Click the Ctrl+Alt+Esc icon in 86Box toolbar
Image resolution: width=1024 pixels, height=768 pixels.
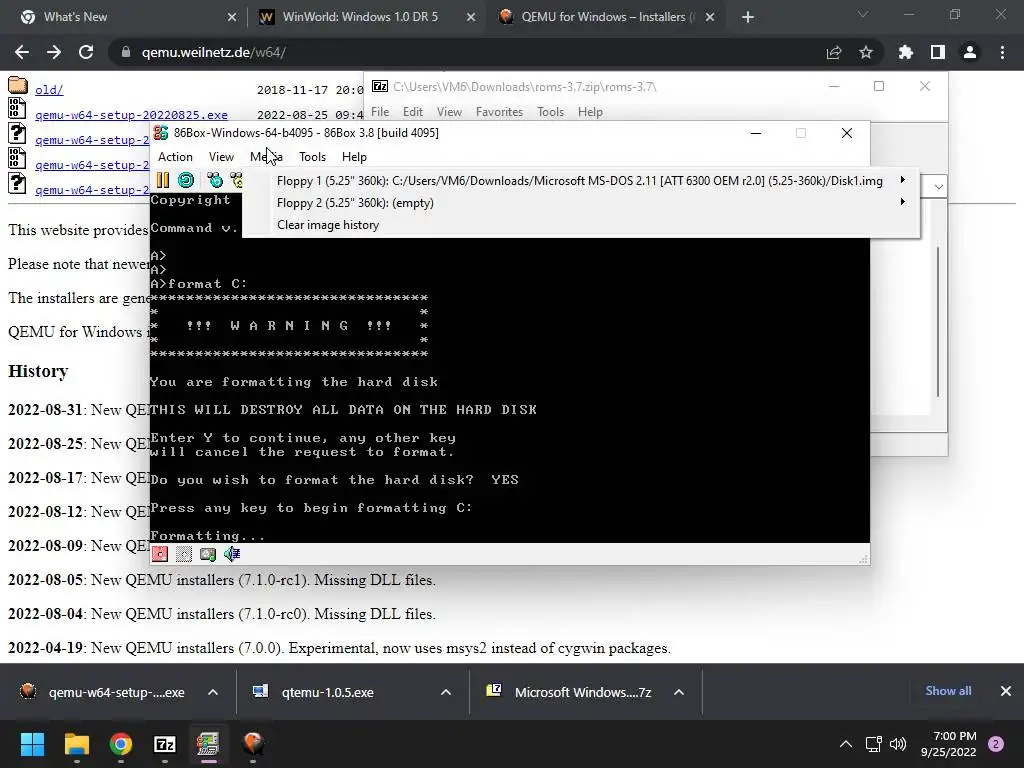pos(236,180)
